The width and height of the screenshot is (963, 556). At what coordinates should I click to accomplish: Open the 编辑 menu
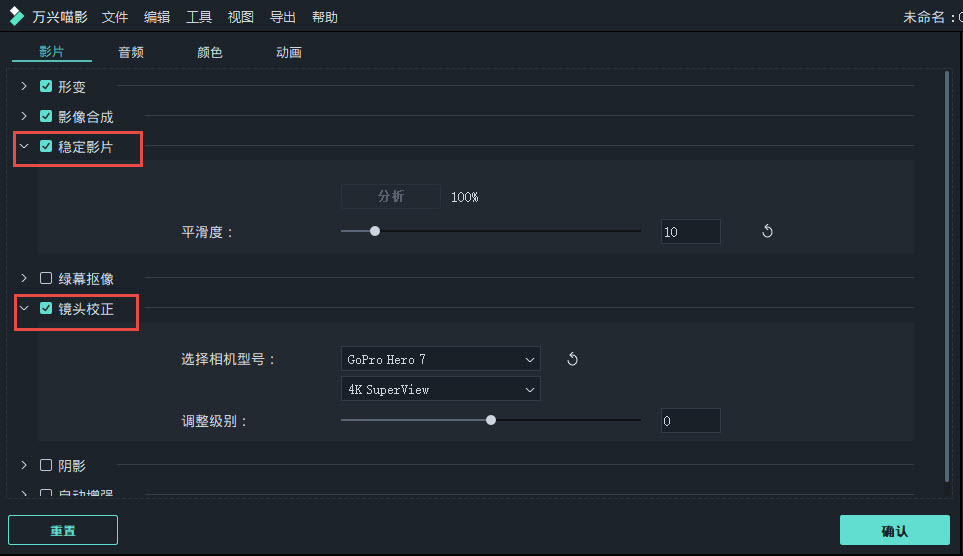[x=157, y=17]
